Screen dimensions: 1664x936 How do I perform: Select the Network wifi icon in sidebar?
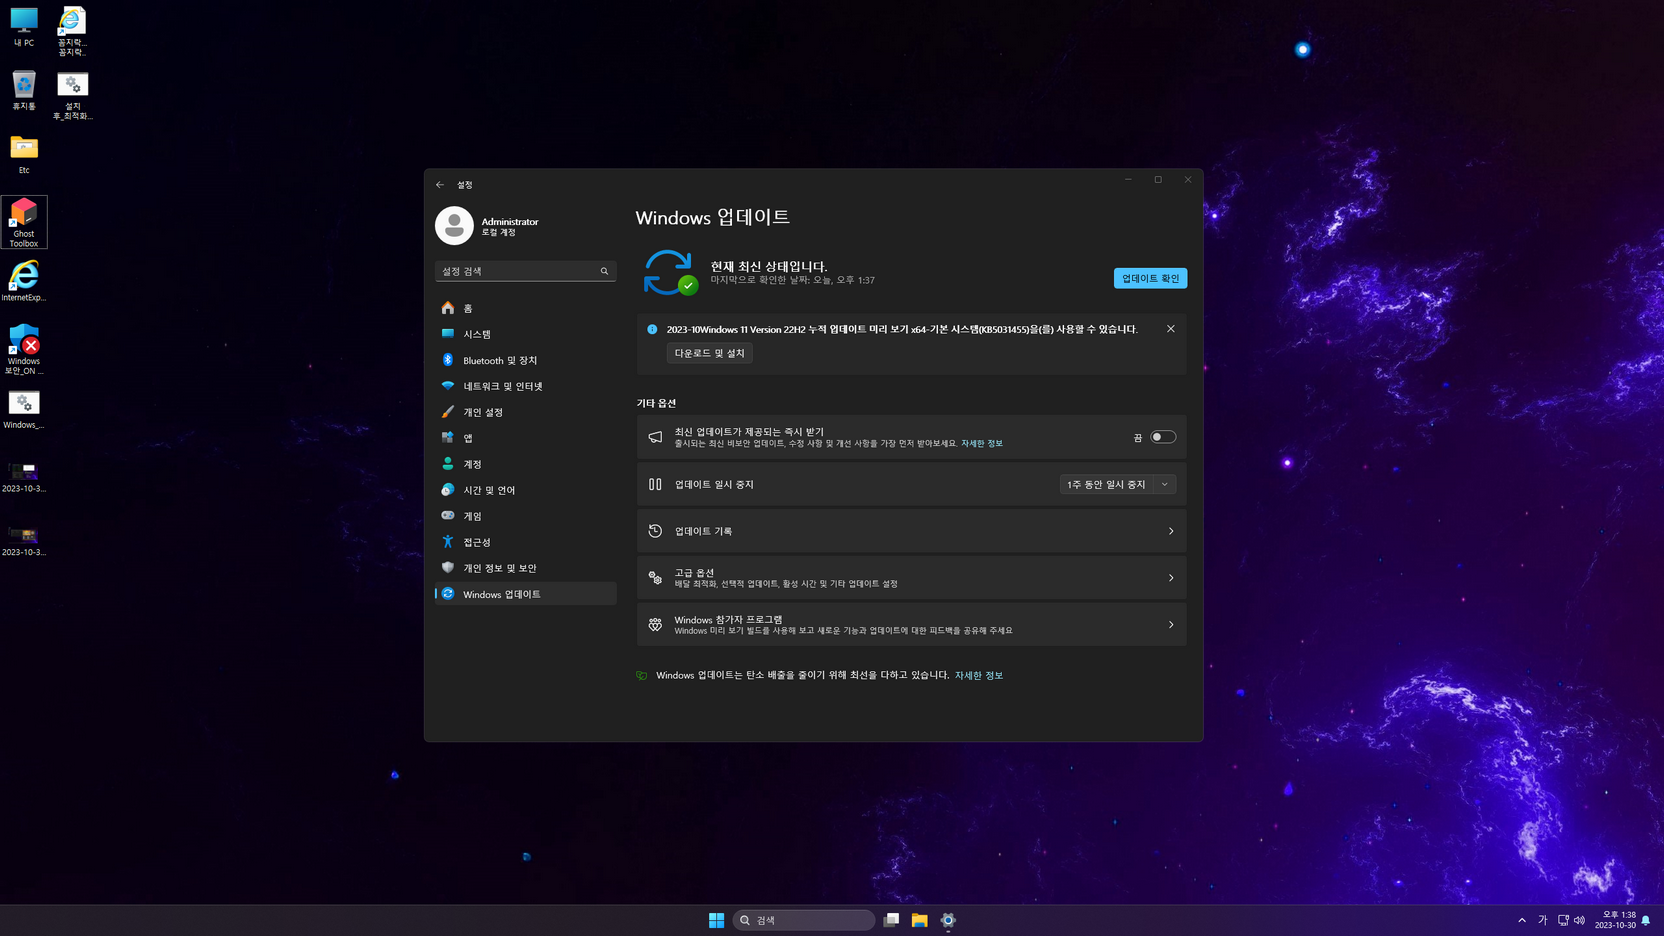(448, 386)
